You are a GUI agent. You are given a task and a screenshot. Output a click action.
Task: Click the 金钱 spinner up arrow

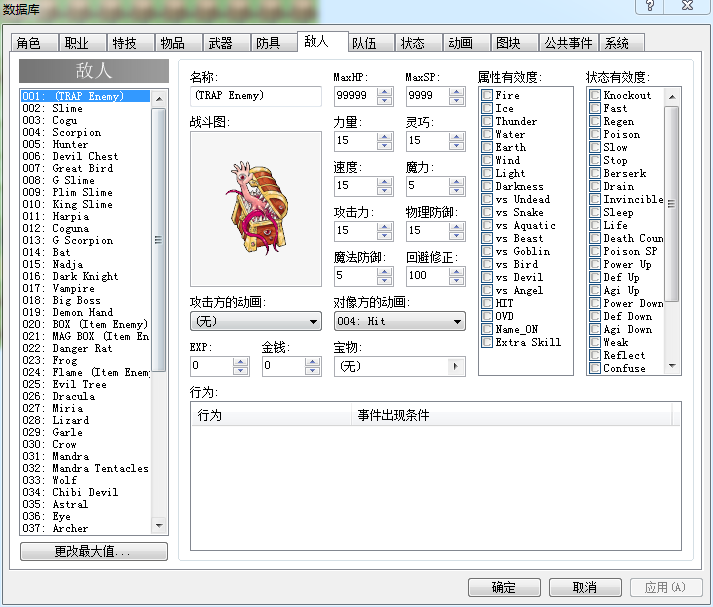coord(312,361)
